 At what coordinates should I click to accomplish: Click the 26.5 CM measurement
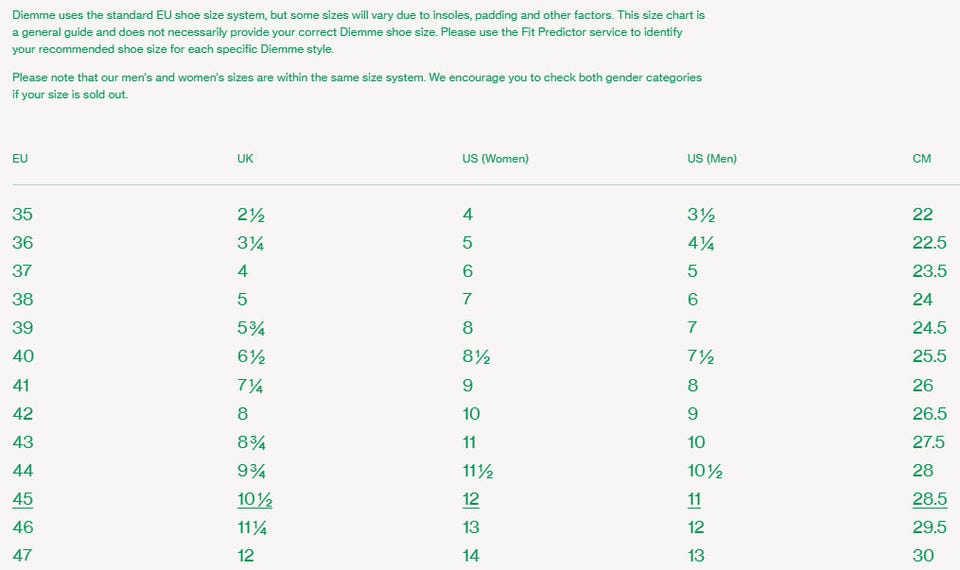point(929,413)
